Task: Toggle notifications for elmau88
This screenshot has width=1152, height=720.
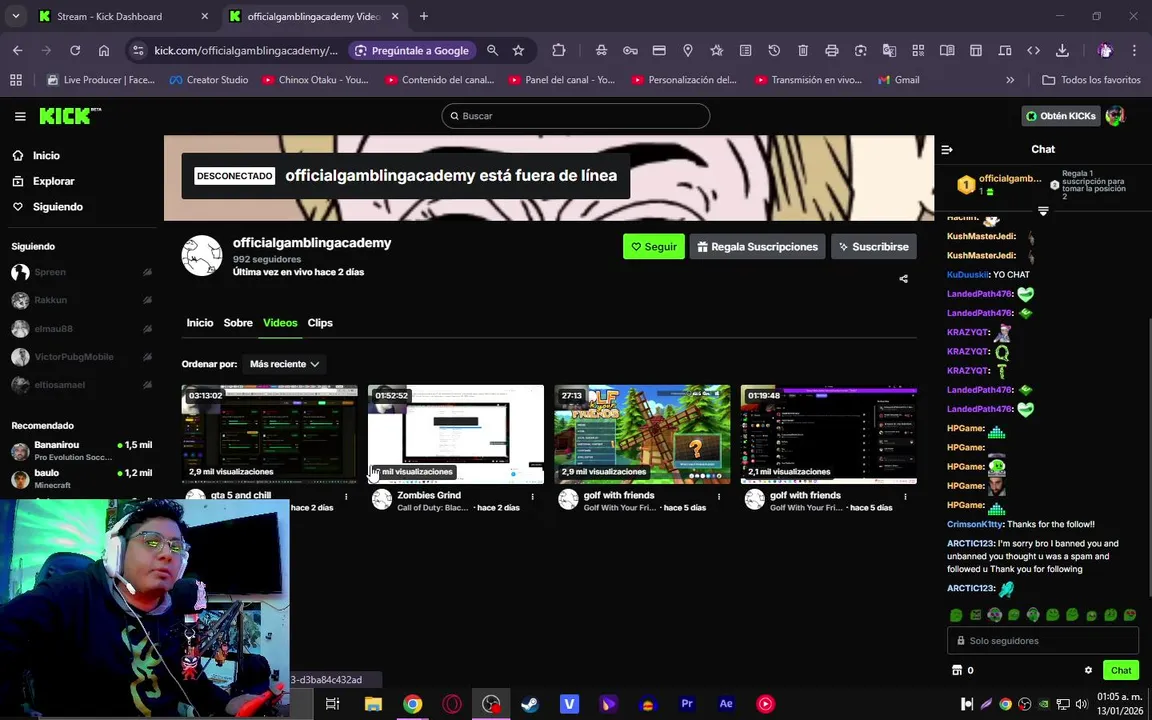Action: tap(147, 328)
